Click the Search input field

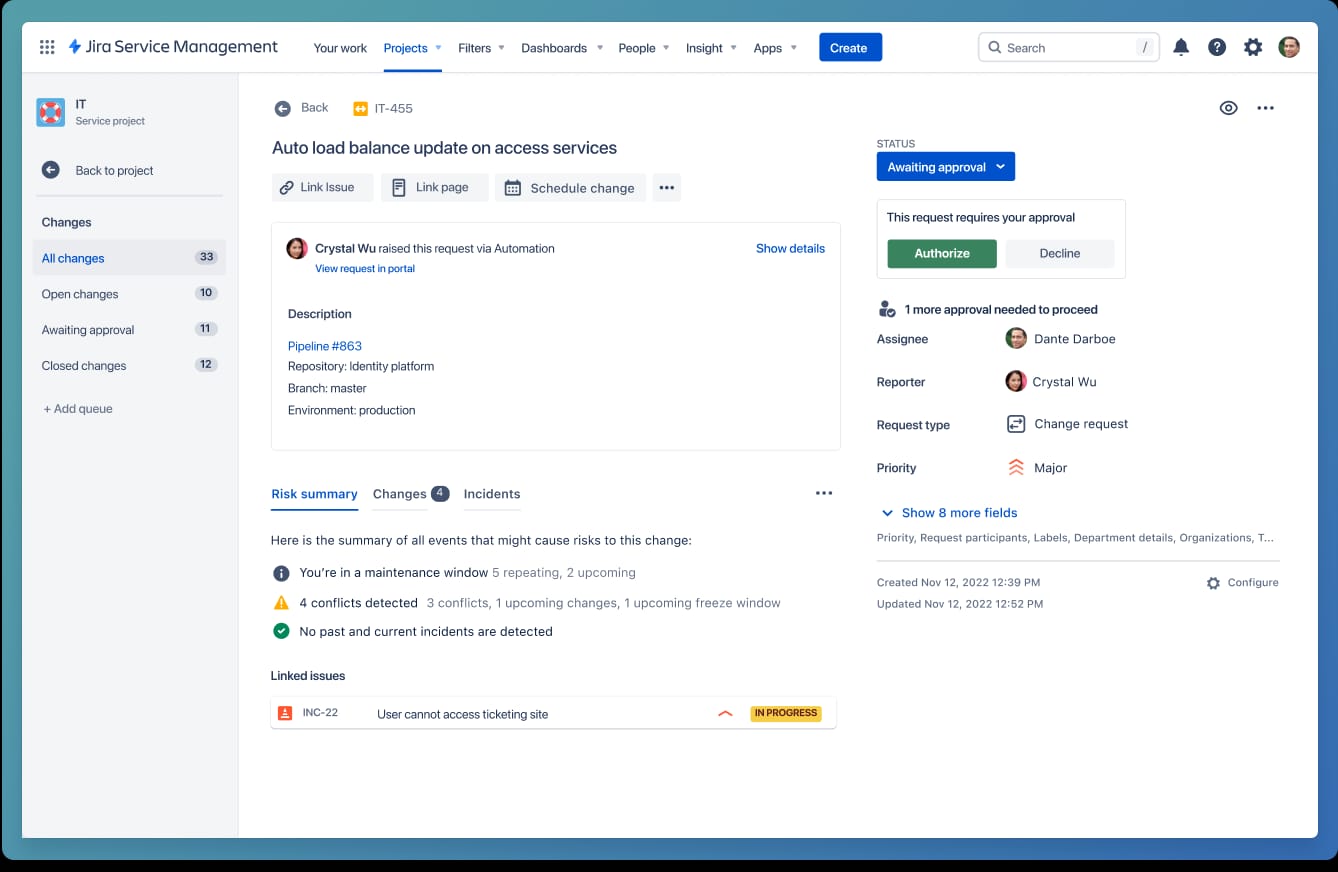pos(1069,47)
